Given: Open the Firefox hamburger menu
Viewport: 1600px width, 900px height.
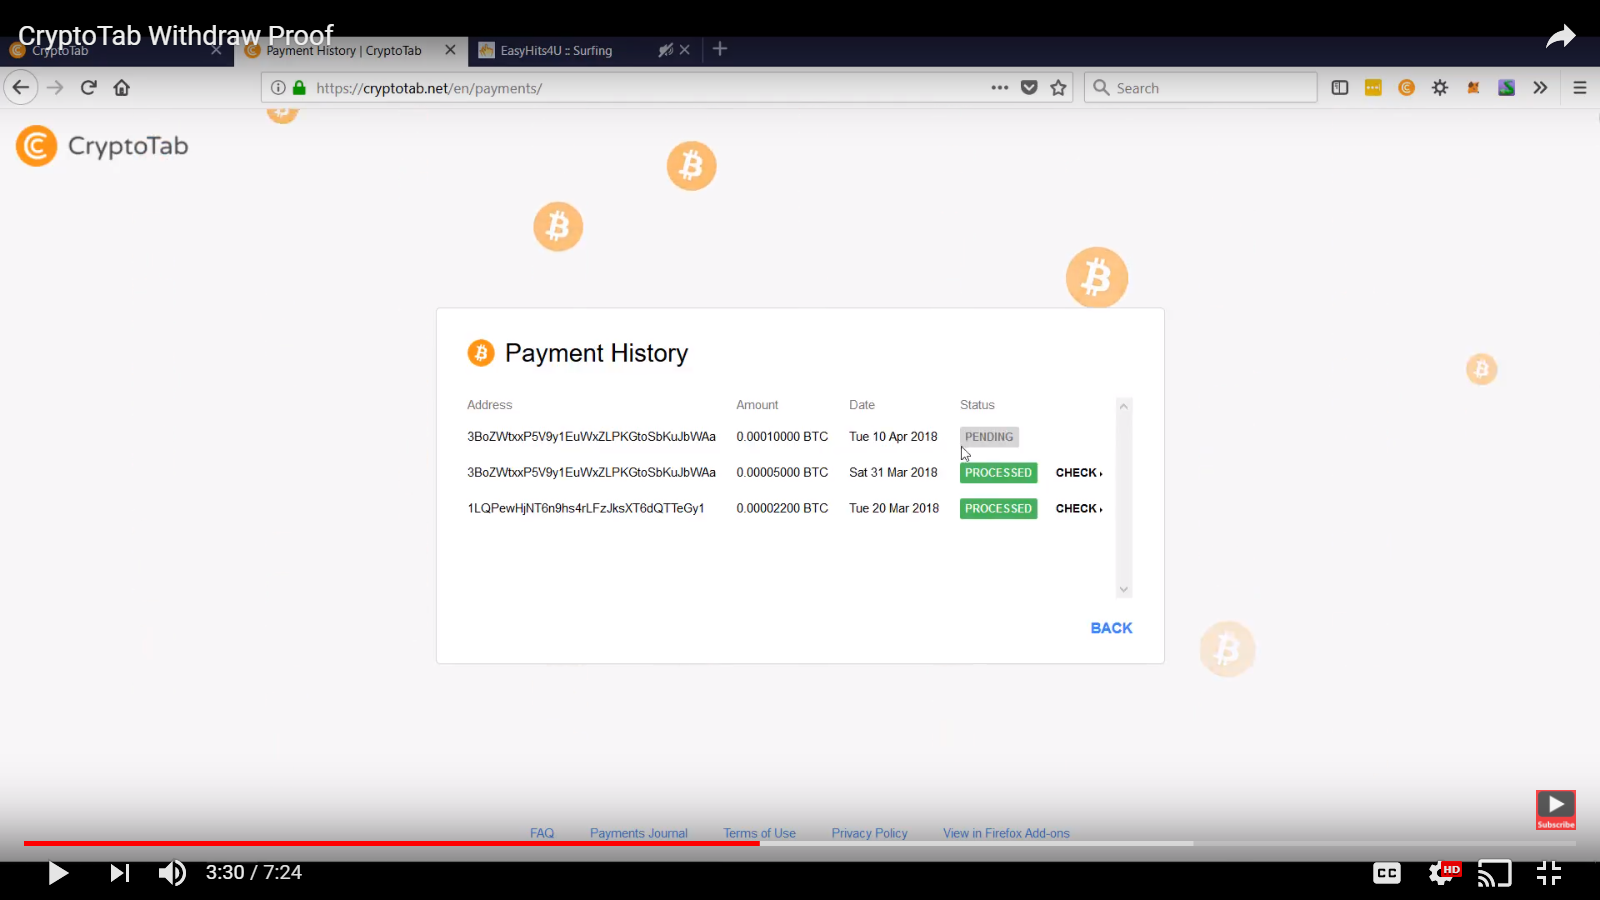Looking at the screenshot, I should (1580, 87).
